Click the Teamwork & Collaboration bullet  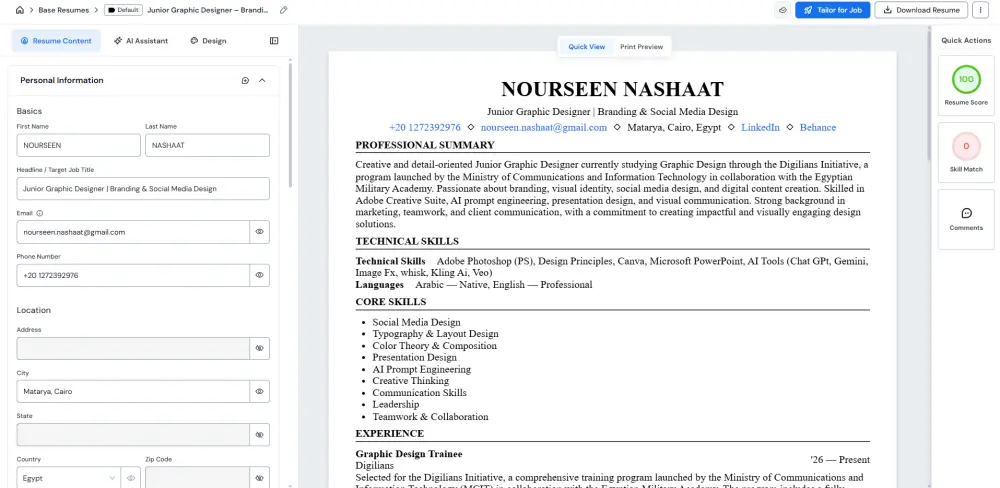pos(430,417)
